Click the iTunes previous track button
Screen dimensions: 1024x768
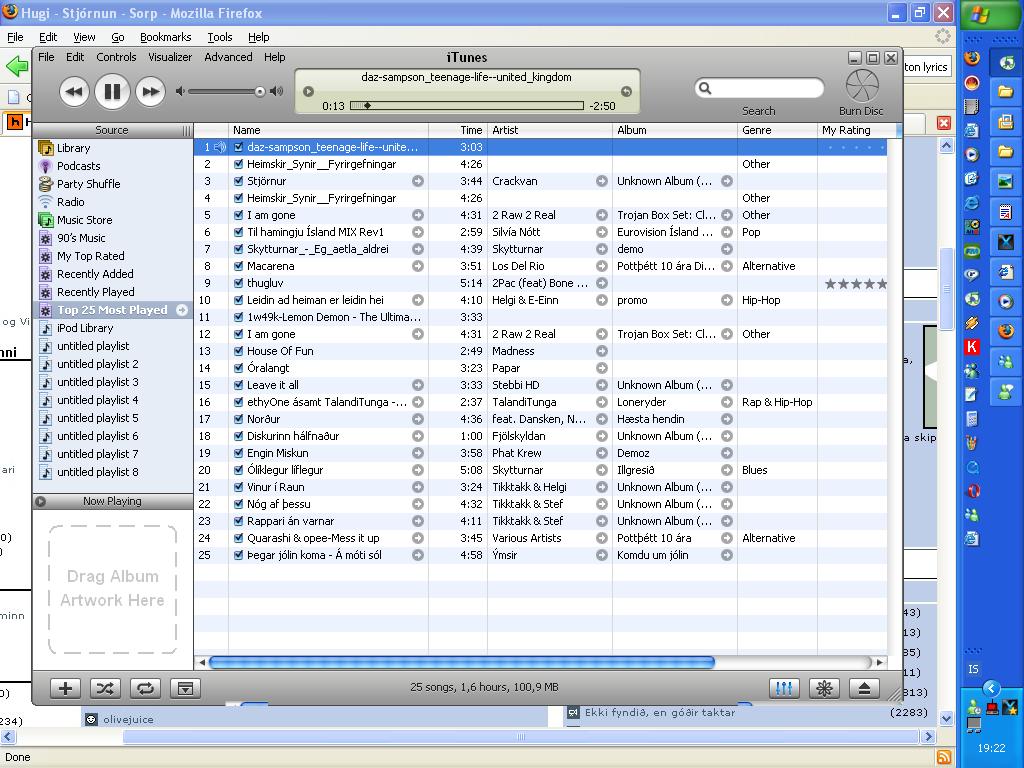(x=74, y=91)
